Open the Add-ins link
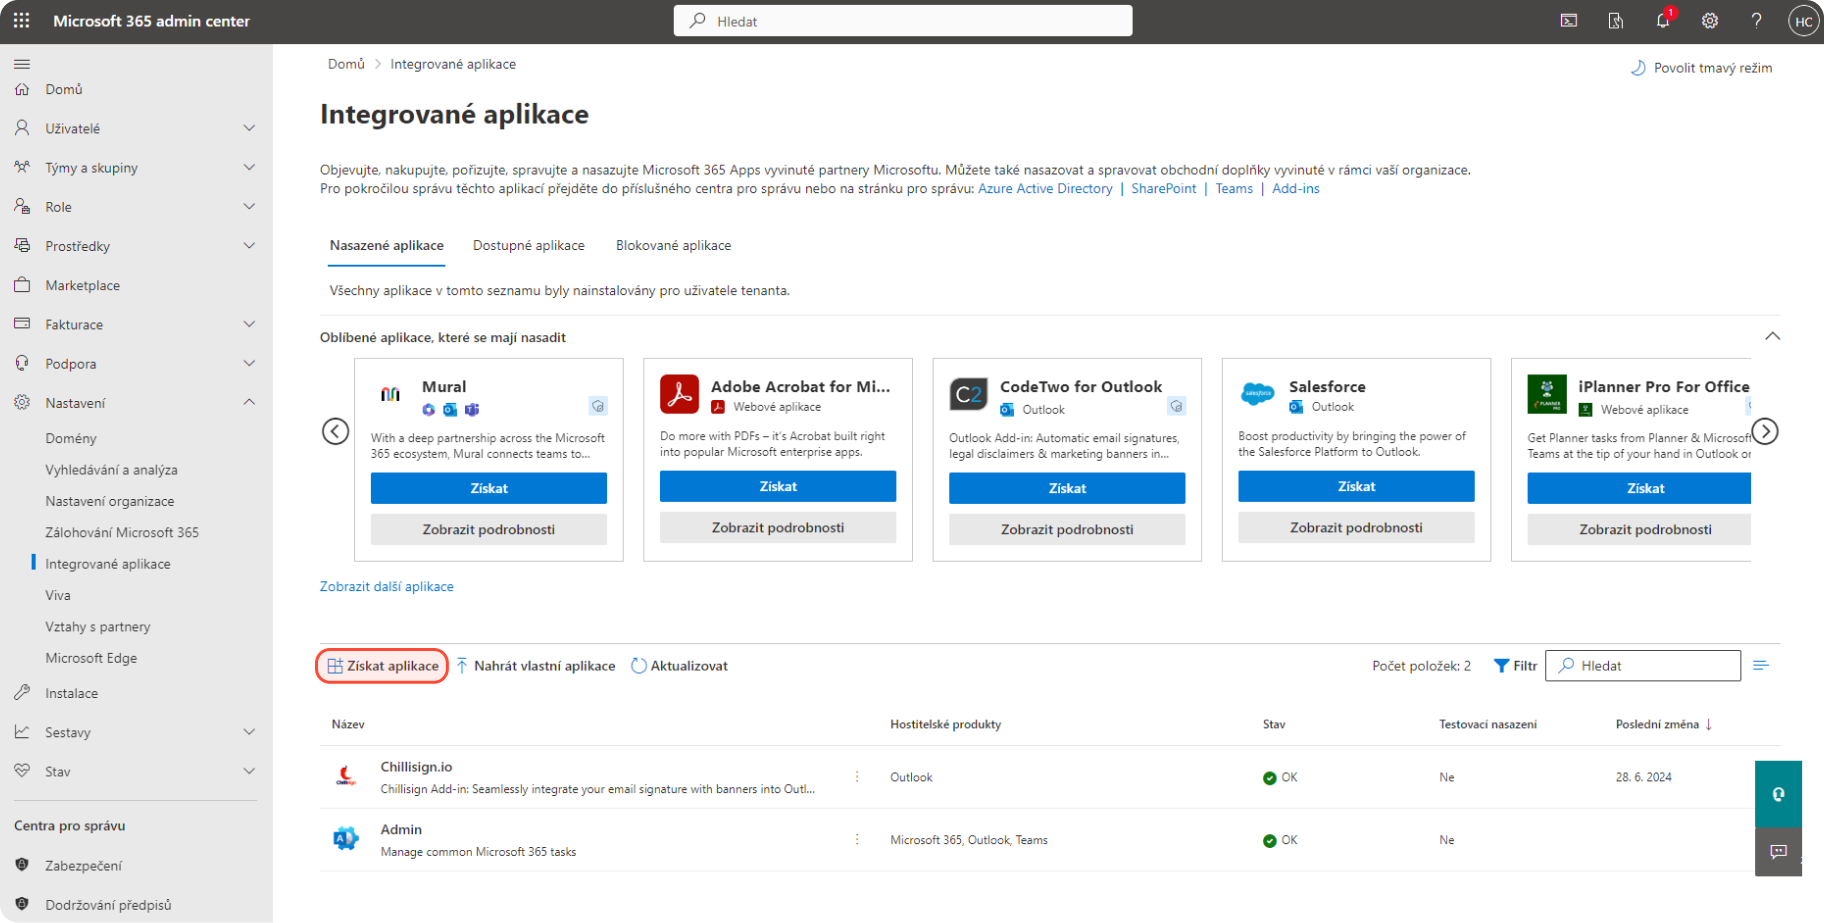Screen dimensions: 1824x923 click(1296, 188)
